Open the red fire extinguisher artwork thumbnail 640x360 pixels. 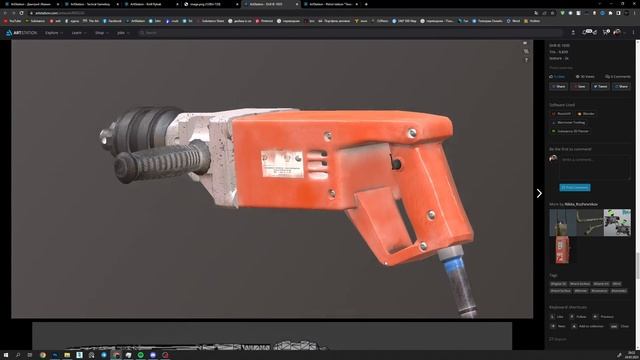(x=562, y=250)
